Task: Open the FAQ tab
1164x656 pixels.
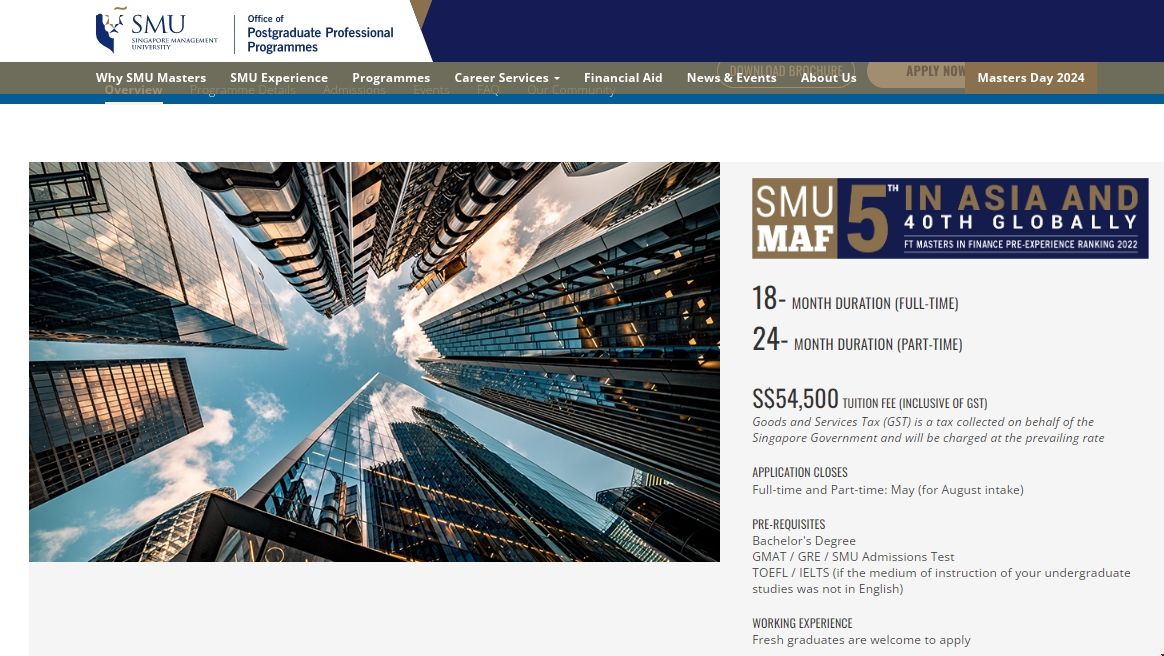Action: pos(488,90)
